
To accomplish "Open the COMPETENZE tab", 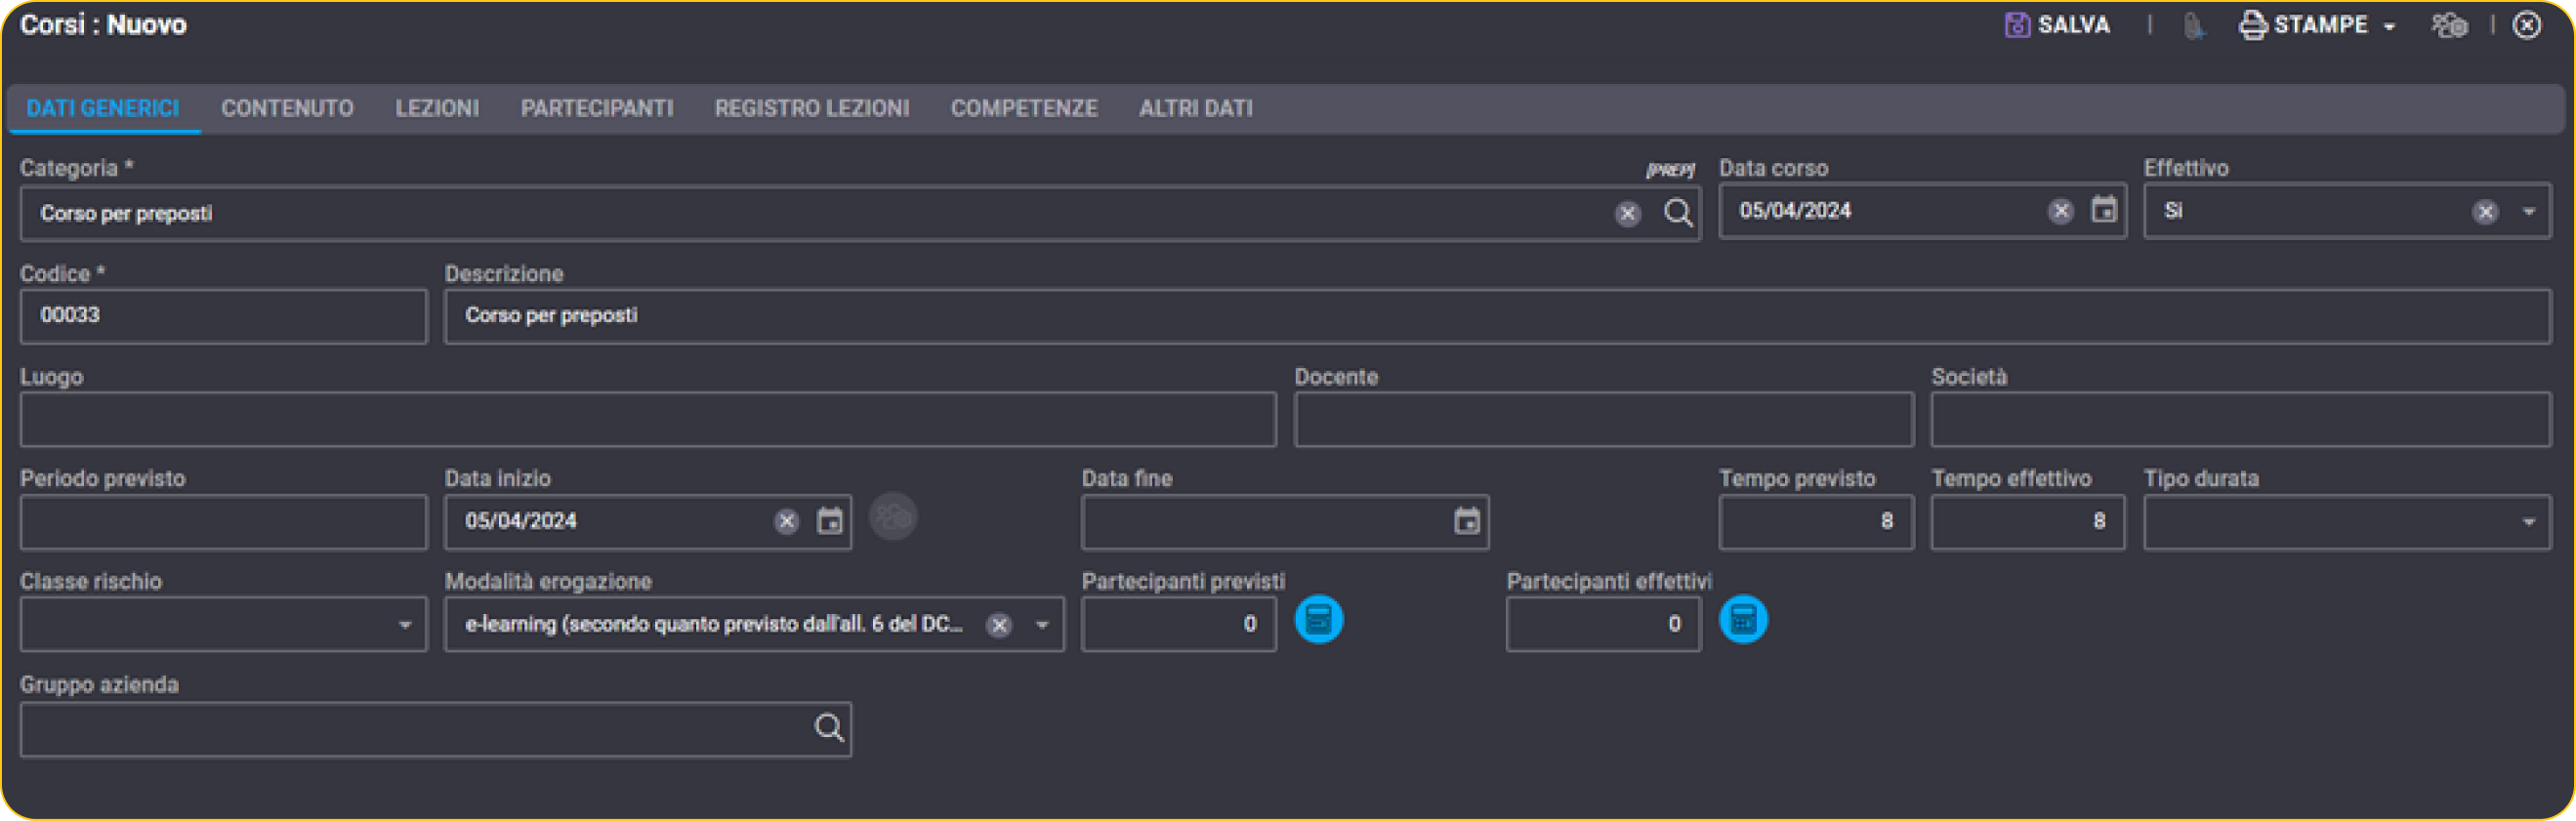I will tap(1024, 108).
